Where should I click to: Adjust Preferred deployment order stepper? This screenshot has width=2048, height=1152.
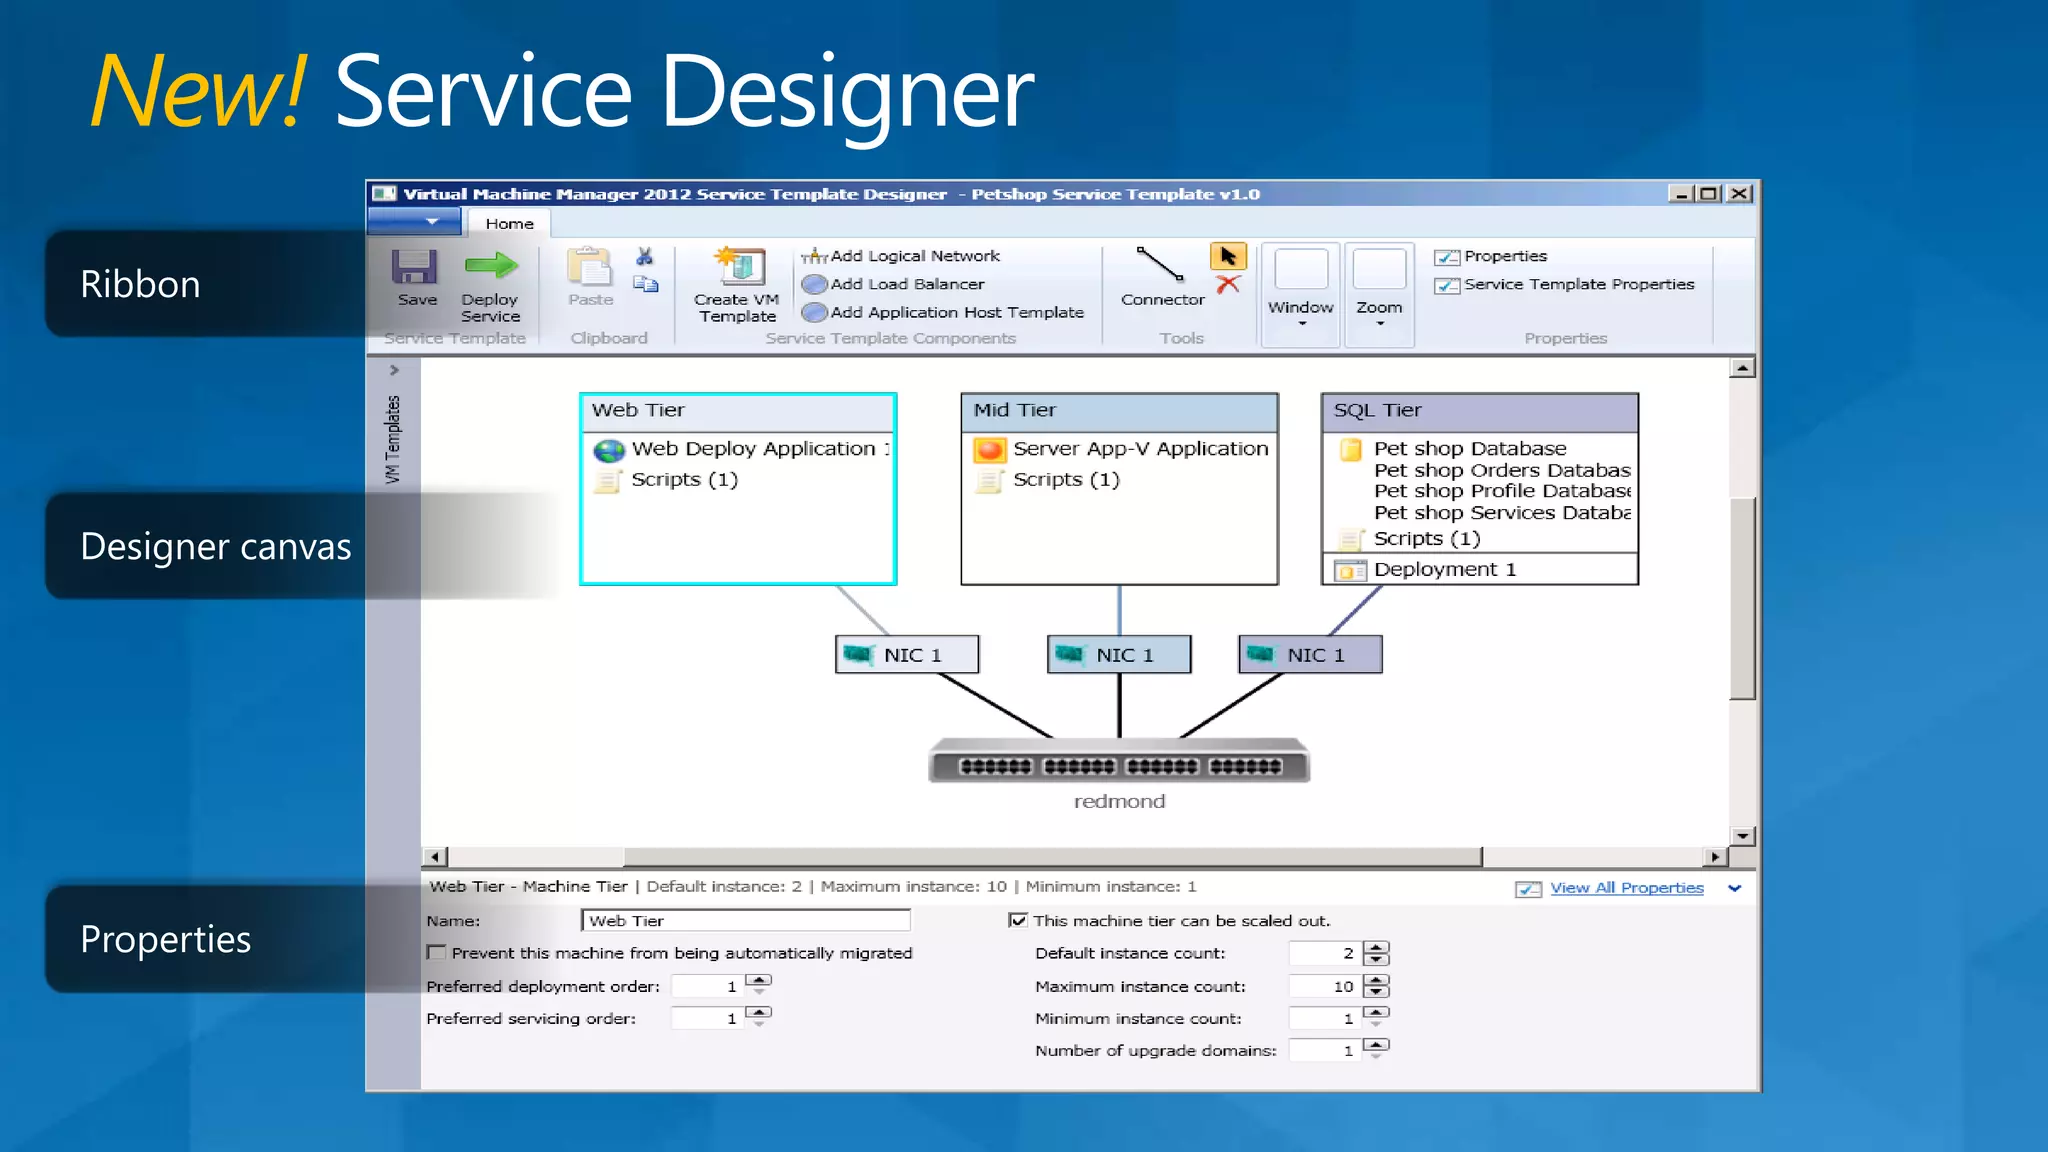click(x=759, y=985)
